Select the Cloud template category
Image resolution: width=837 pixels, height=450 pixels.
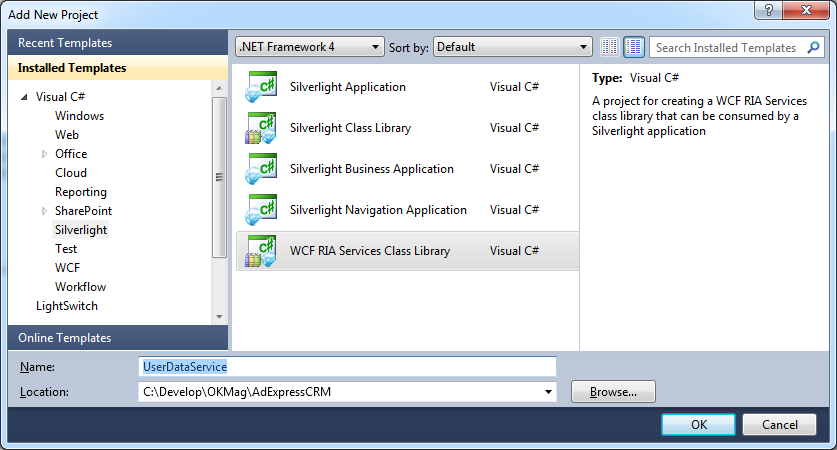[x=70, y=173]
